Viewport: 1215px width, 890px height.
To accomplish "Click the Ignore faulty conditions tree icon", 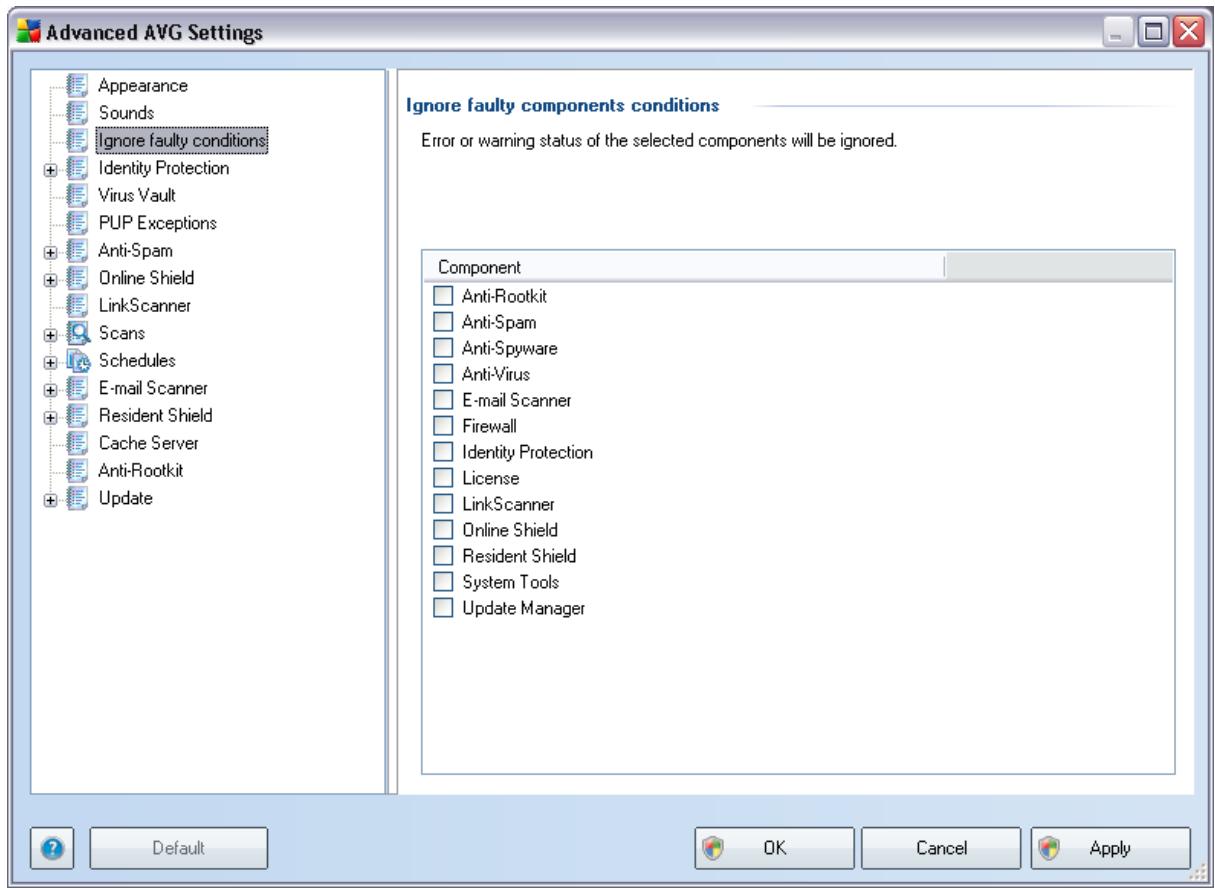I will point(79,140).
